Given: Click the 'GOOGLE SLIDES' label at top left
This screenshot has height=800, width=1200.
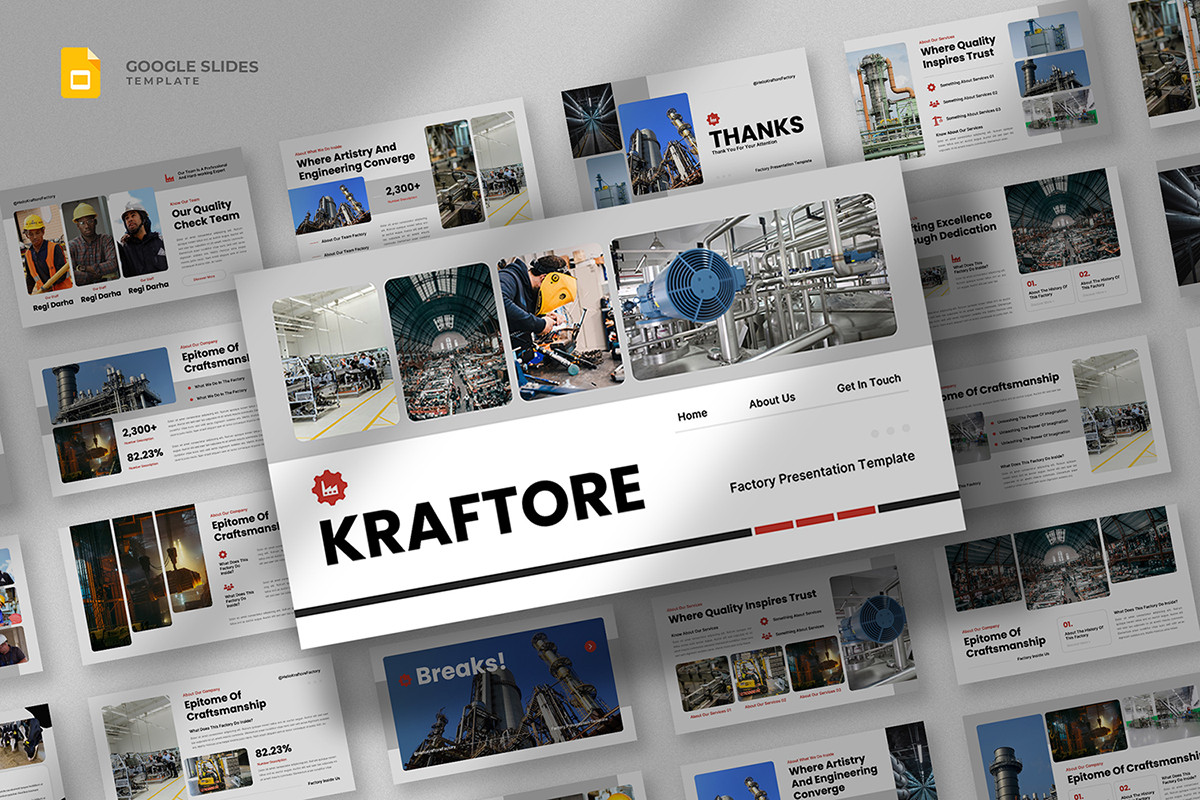Looking at the screenshot, I should click(192, 67).
